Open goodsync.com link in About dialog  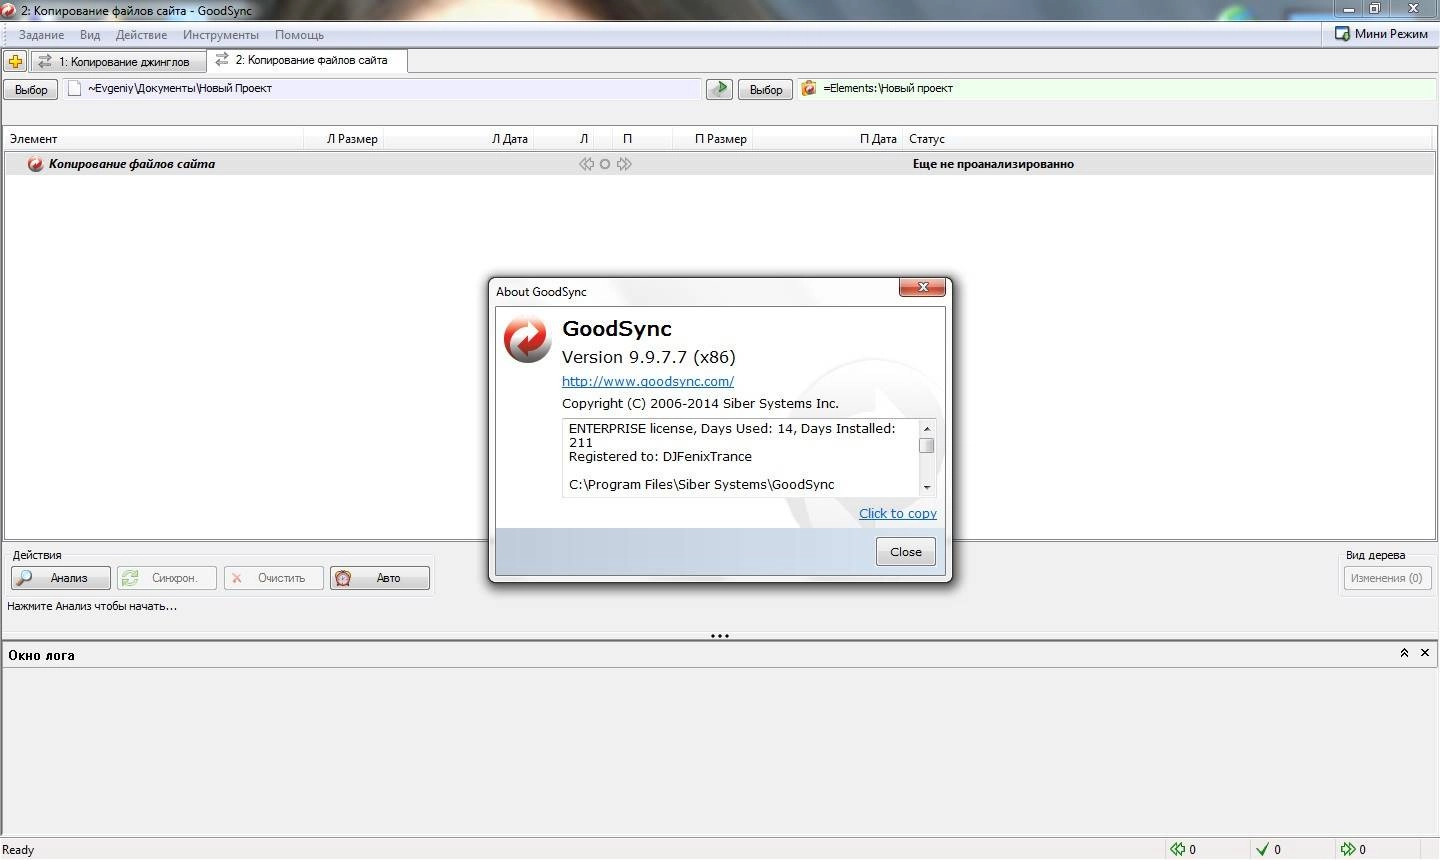click(x=648, y=381)
